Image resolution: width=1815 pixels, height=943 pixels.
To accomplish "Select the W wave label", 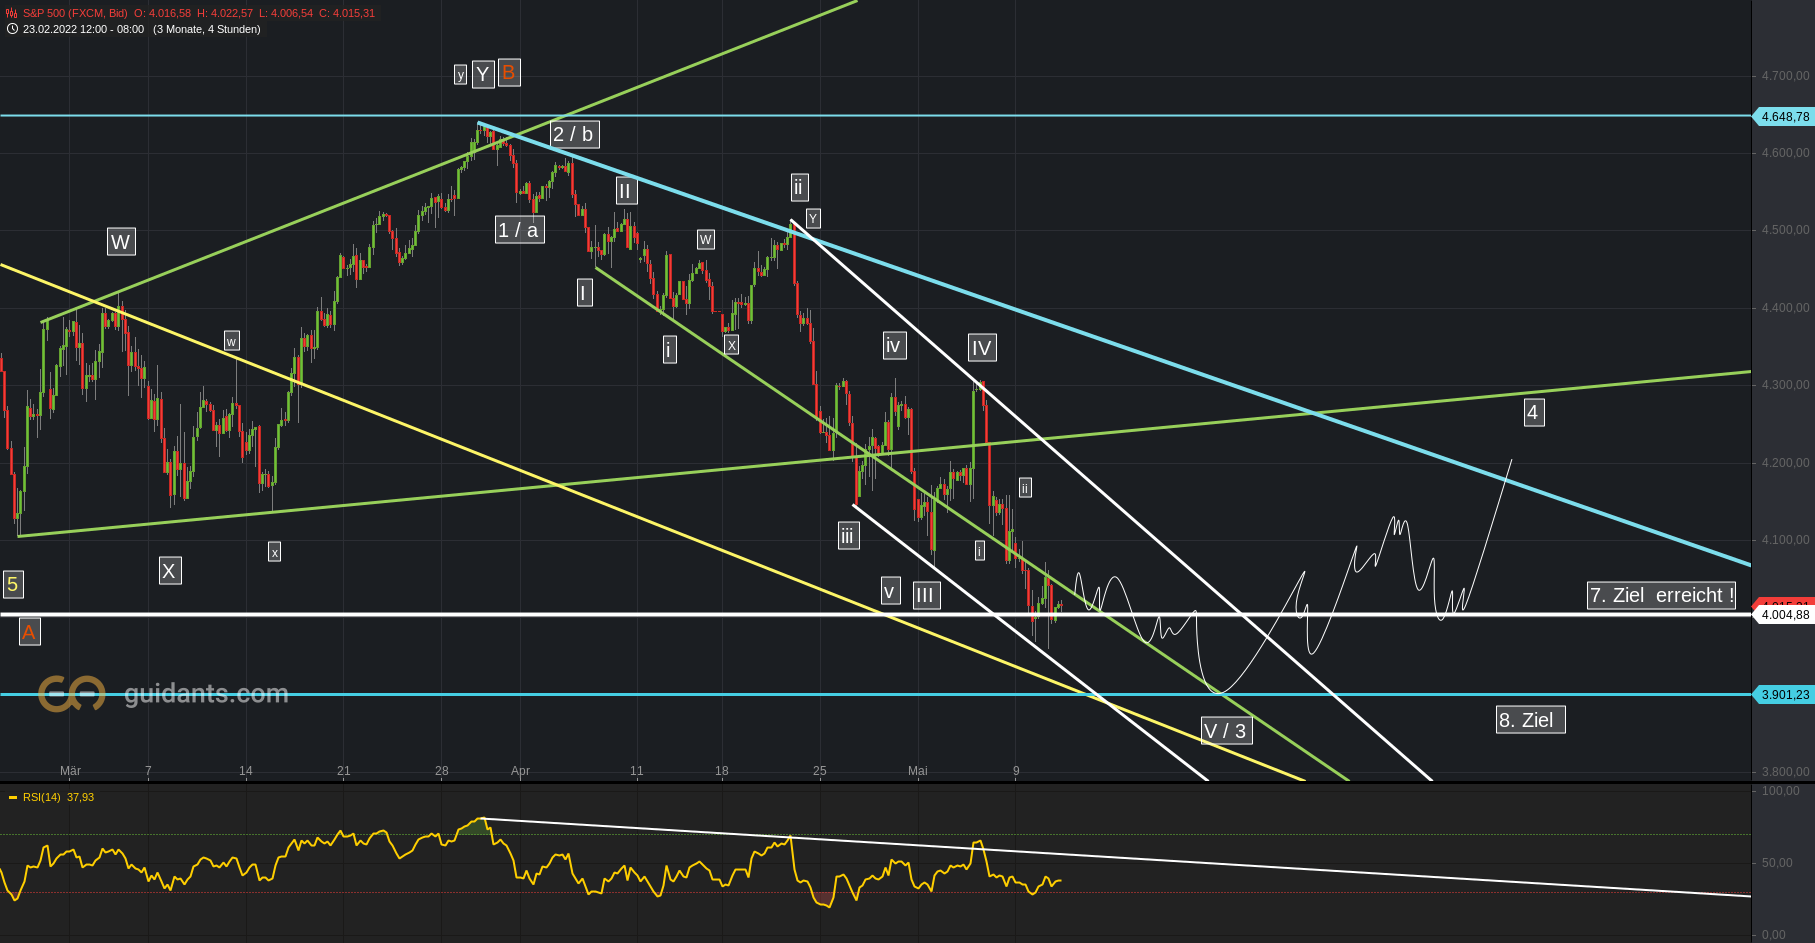I will (x=120, y=242).
